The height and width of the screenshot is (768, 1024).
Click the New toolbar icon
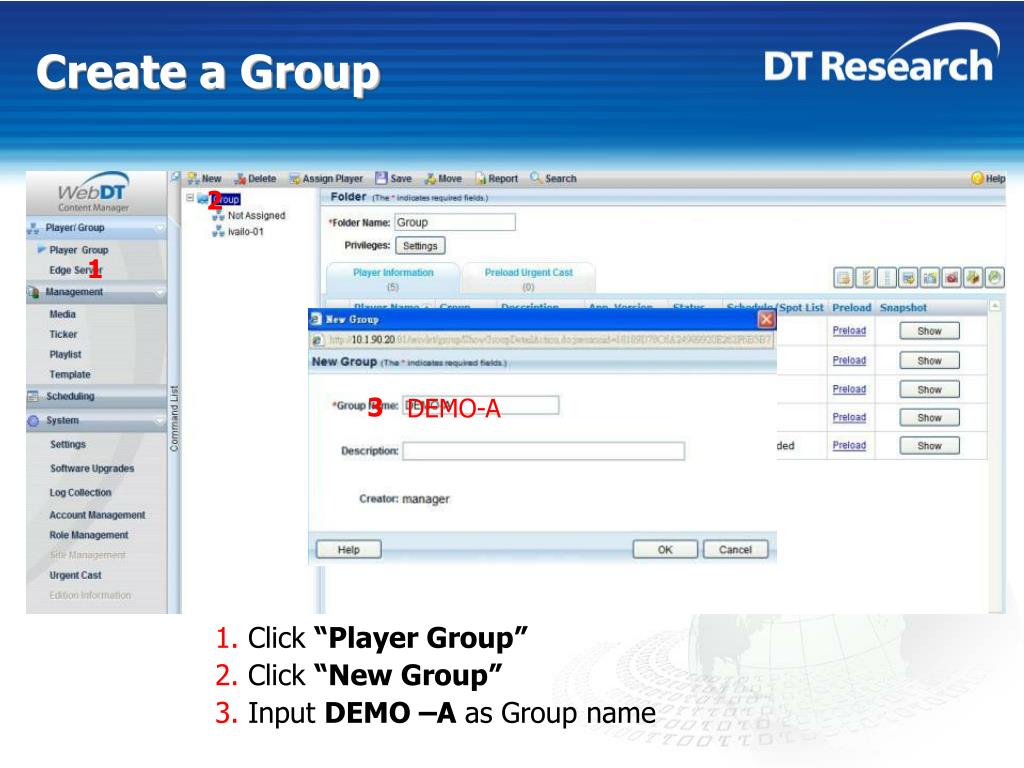click(193, 178)
